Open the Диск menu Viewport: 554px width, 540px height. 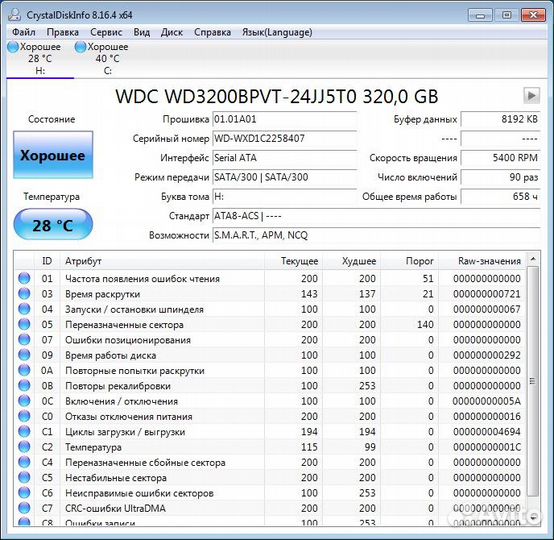(172, 32)
